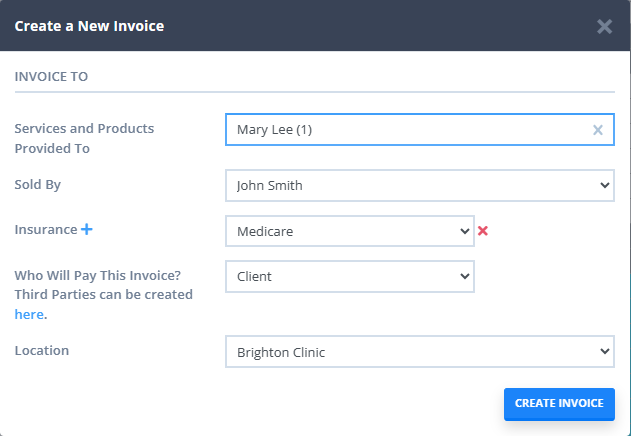
Task: Remove Medicare insurance with red X
Action: (x=483, y=231)
